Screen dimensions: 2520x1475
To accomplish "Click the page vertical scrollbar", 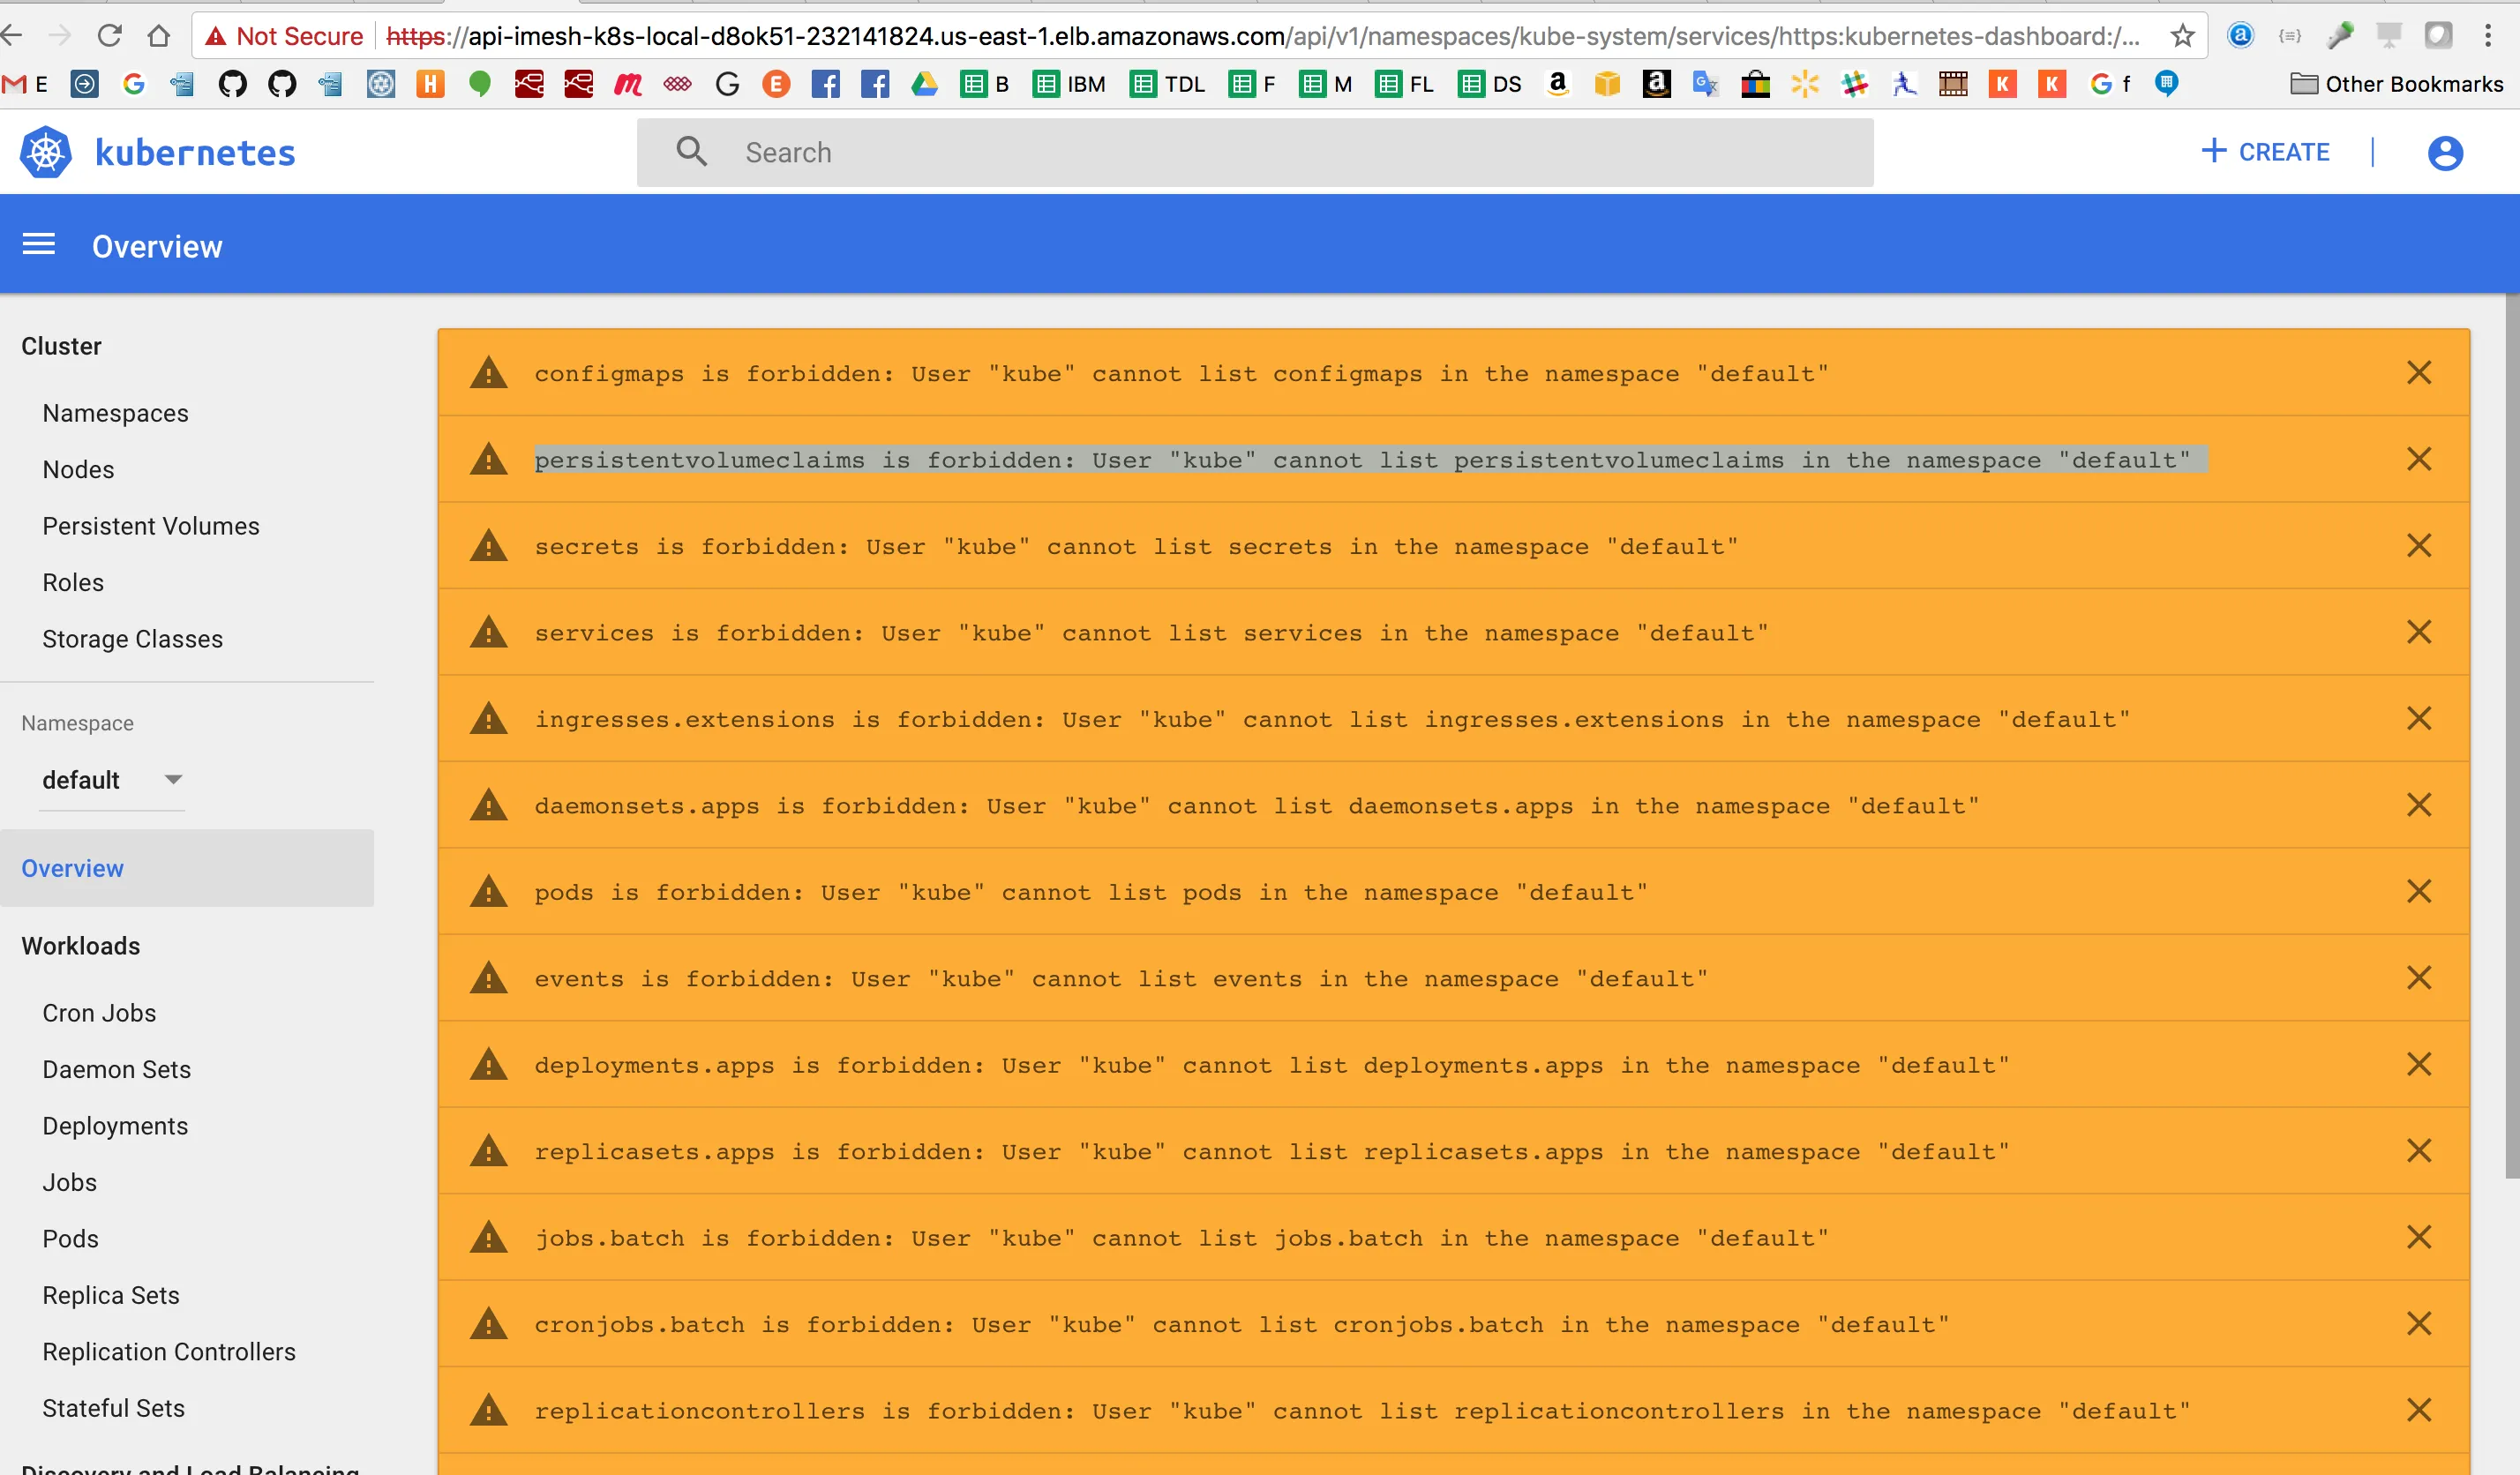I will pyautogui.click(x=2511, y=736).
